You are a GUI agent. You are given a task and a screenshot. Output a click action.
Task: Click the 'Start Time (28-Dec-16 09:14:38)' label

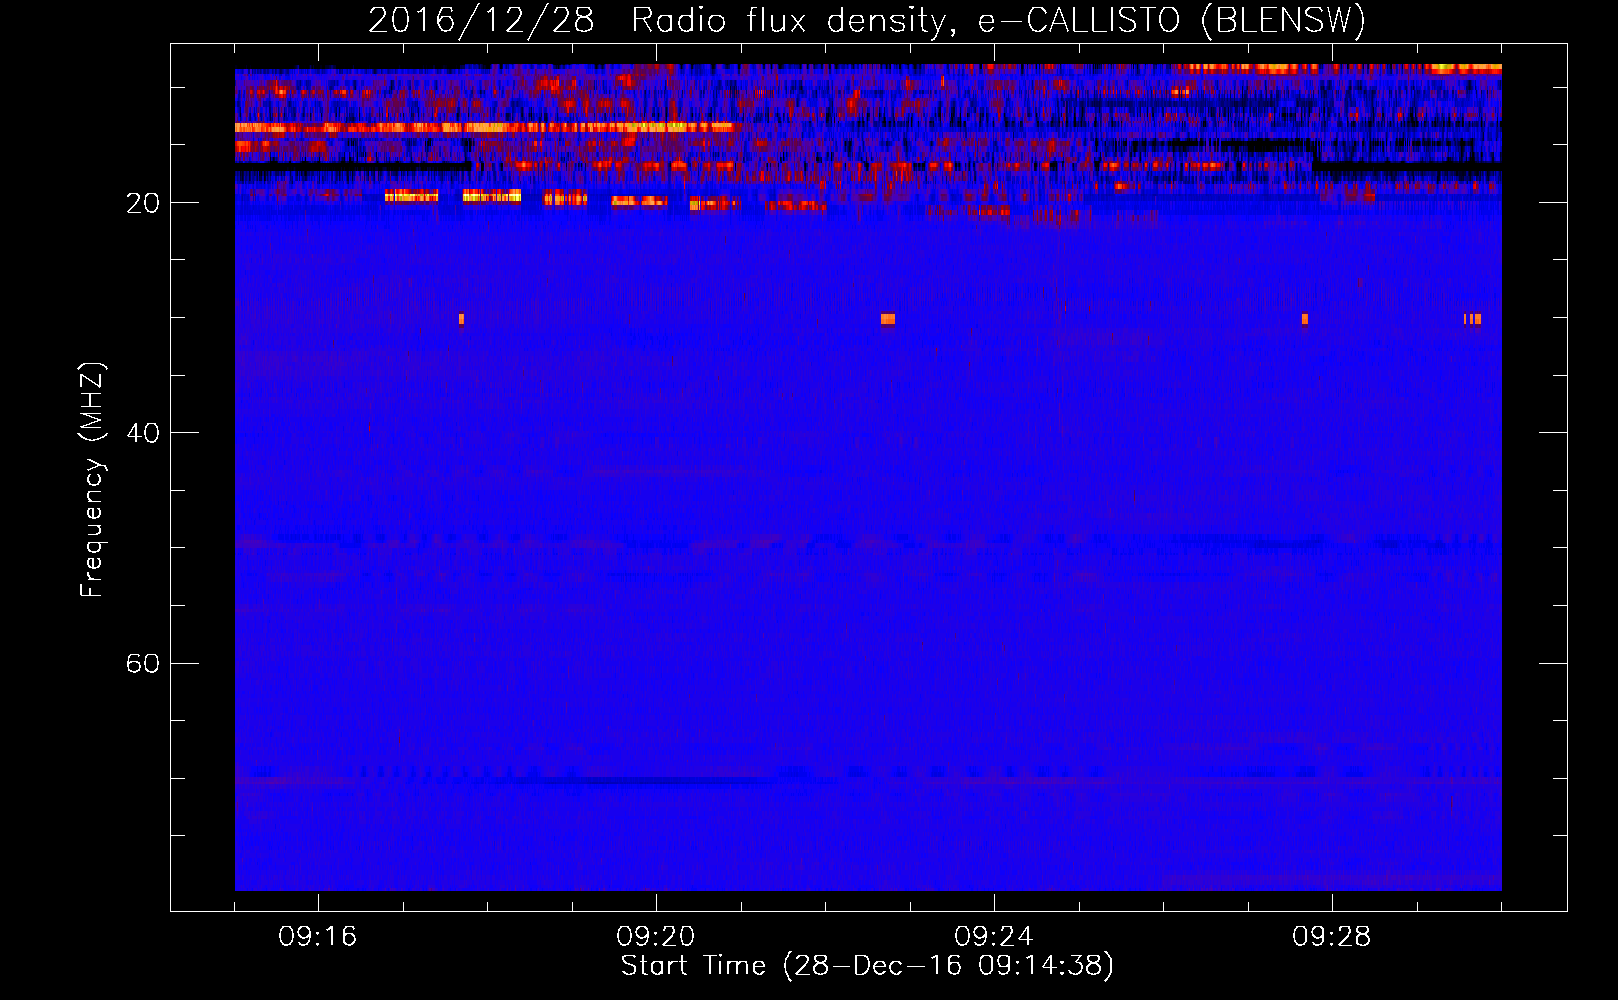point(867,966)
